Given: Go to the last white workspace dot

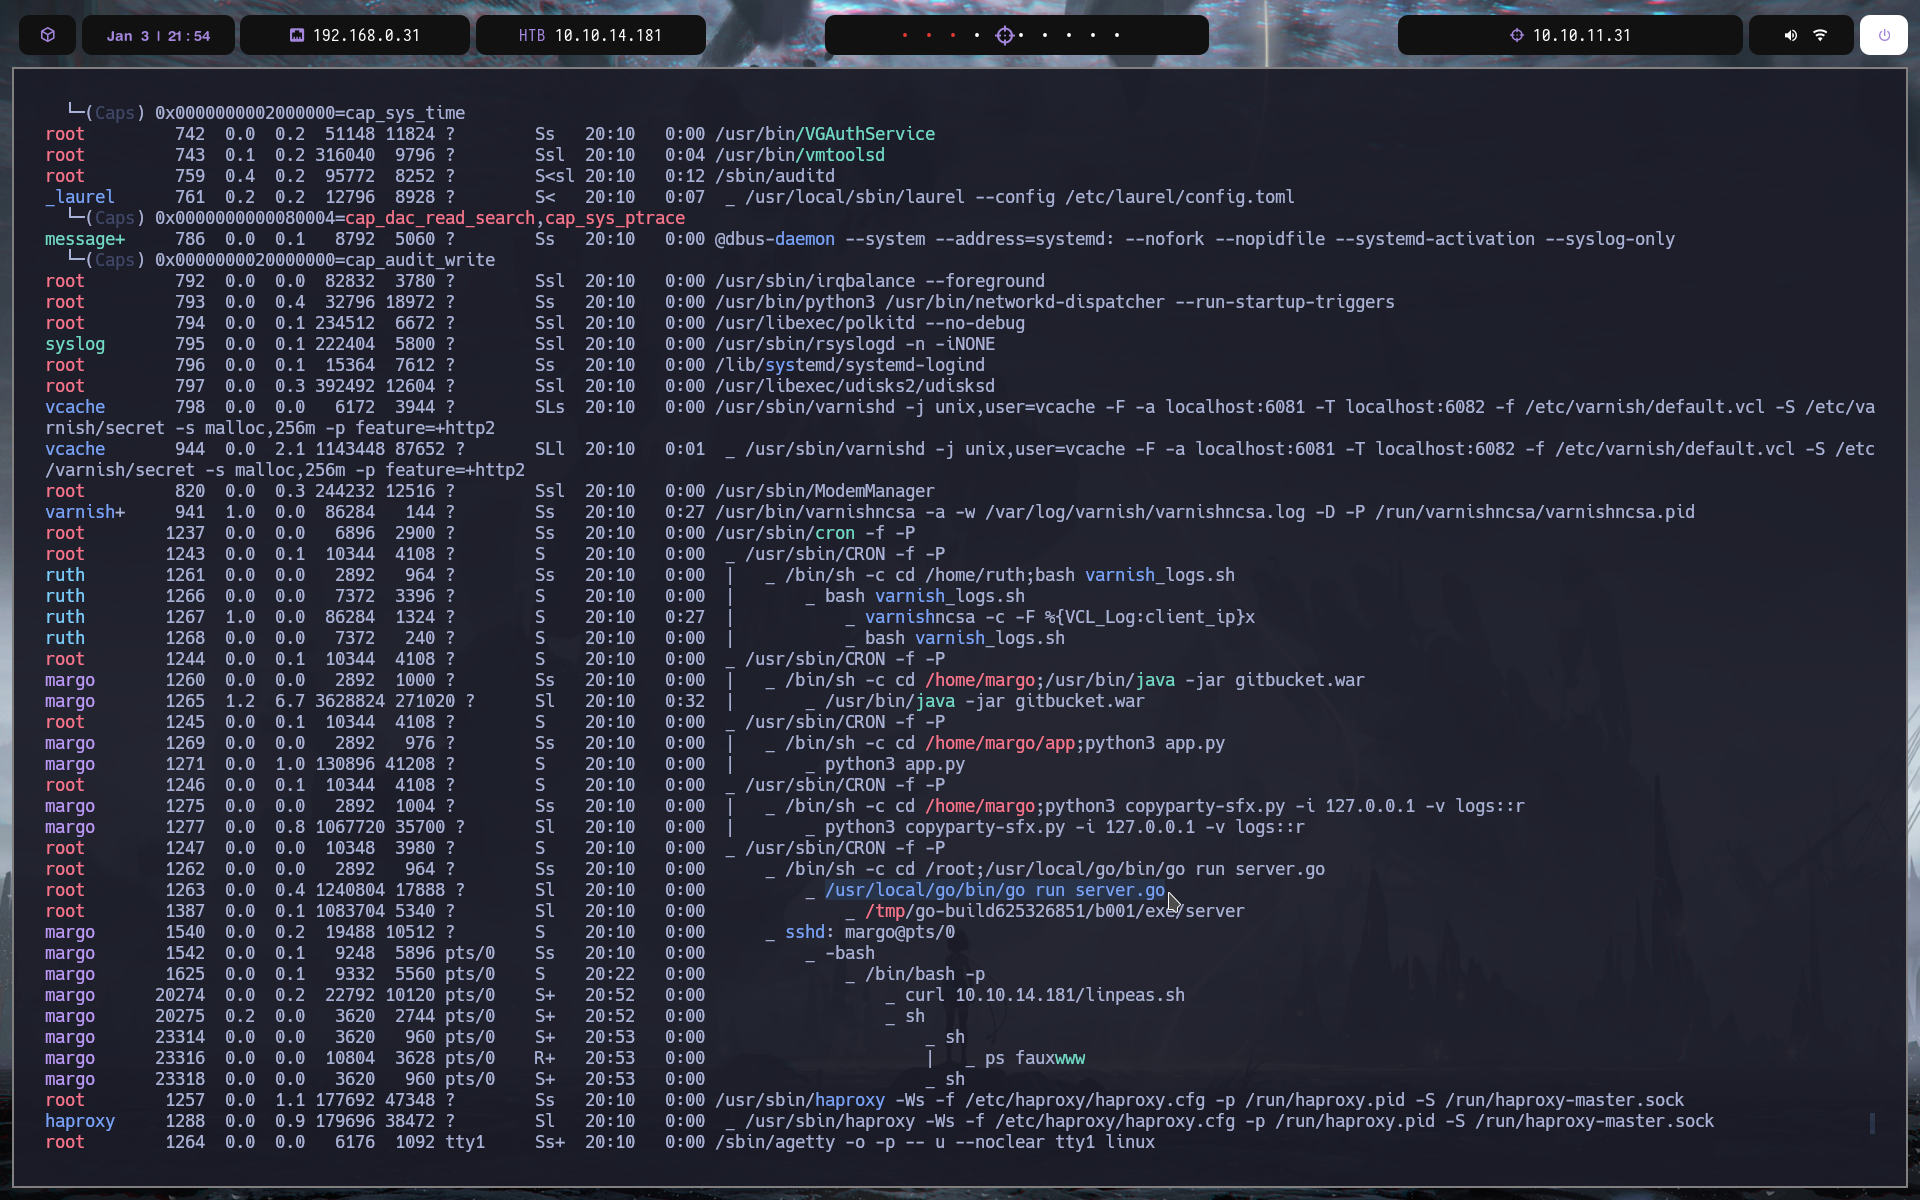Looking at the screenshot, I should pyautogui.click(x=1117, y=35).
